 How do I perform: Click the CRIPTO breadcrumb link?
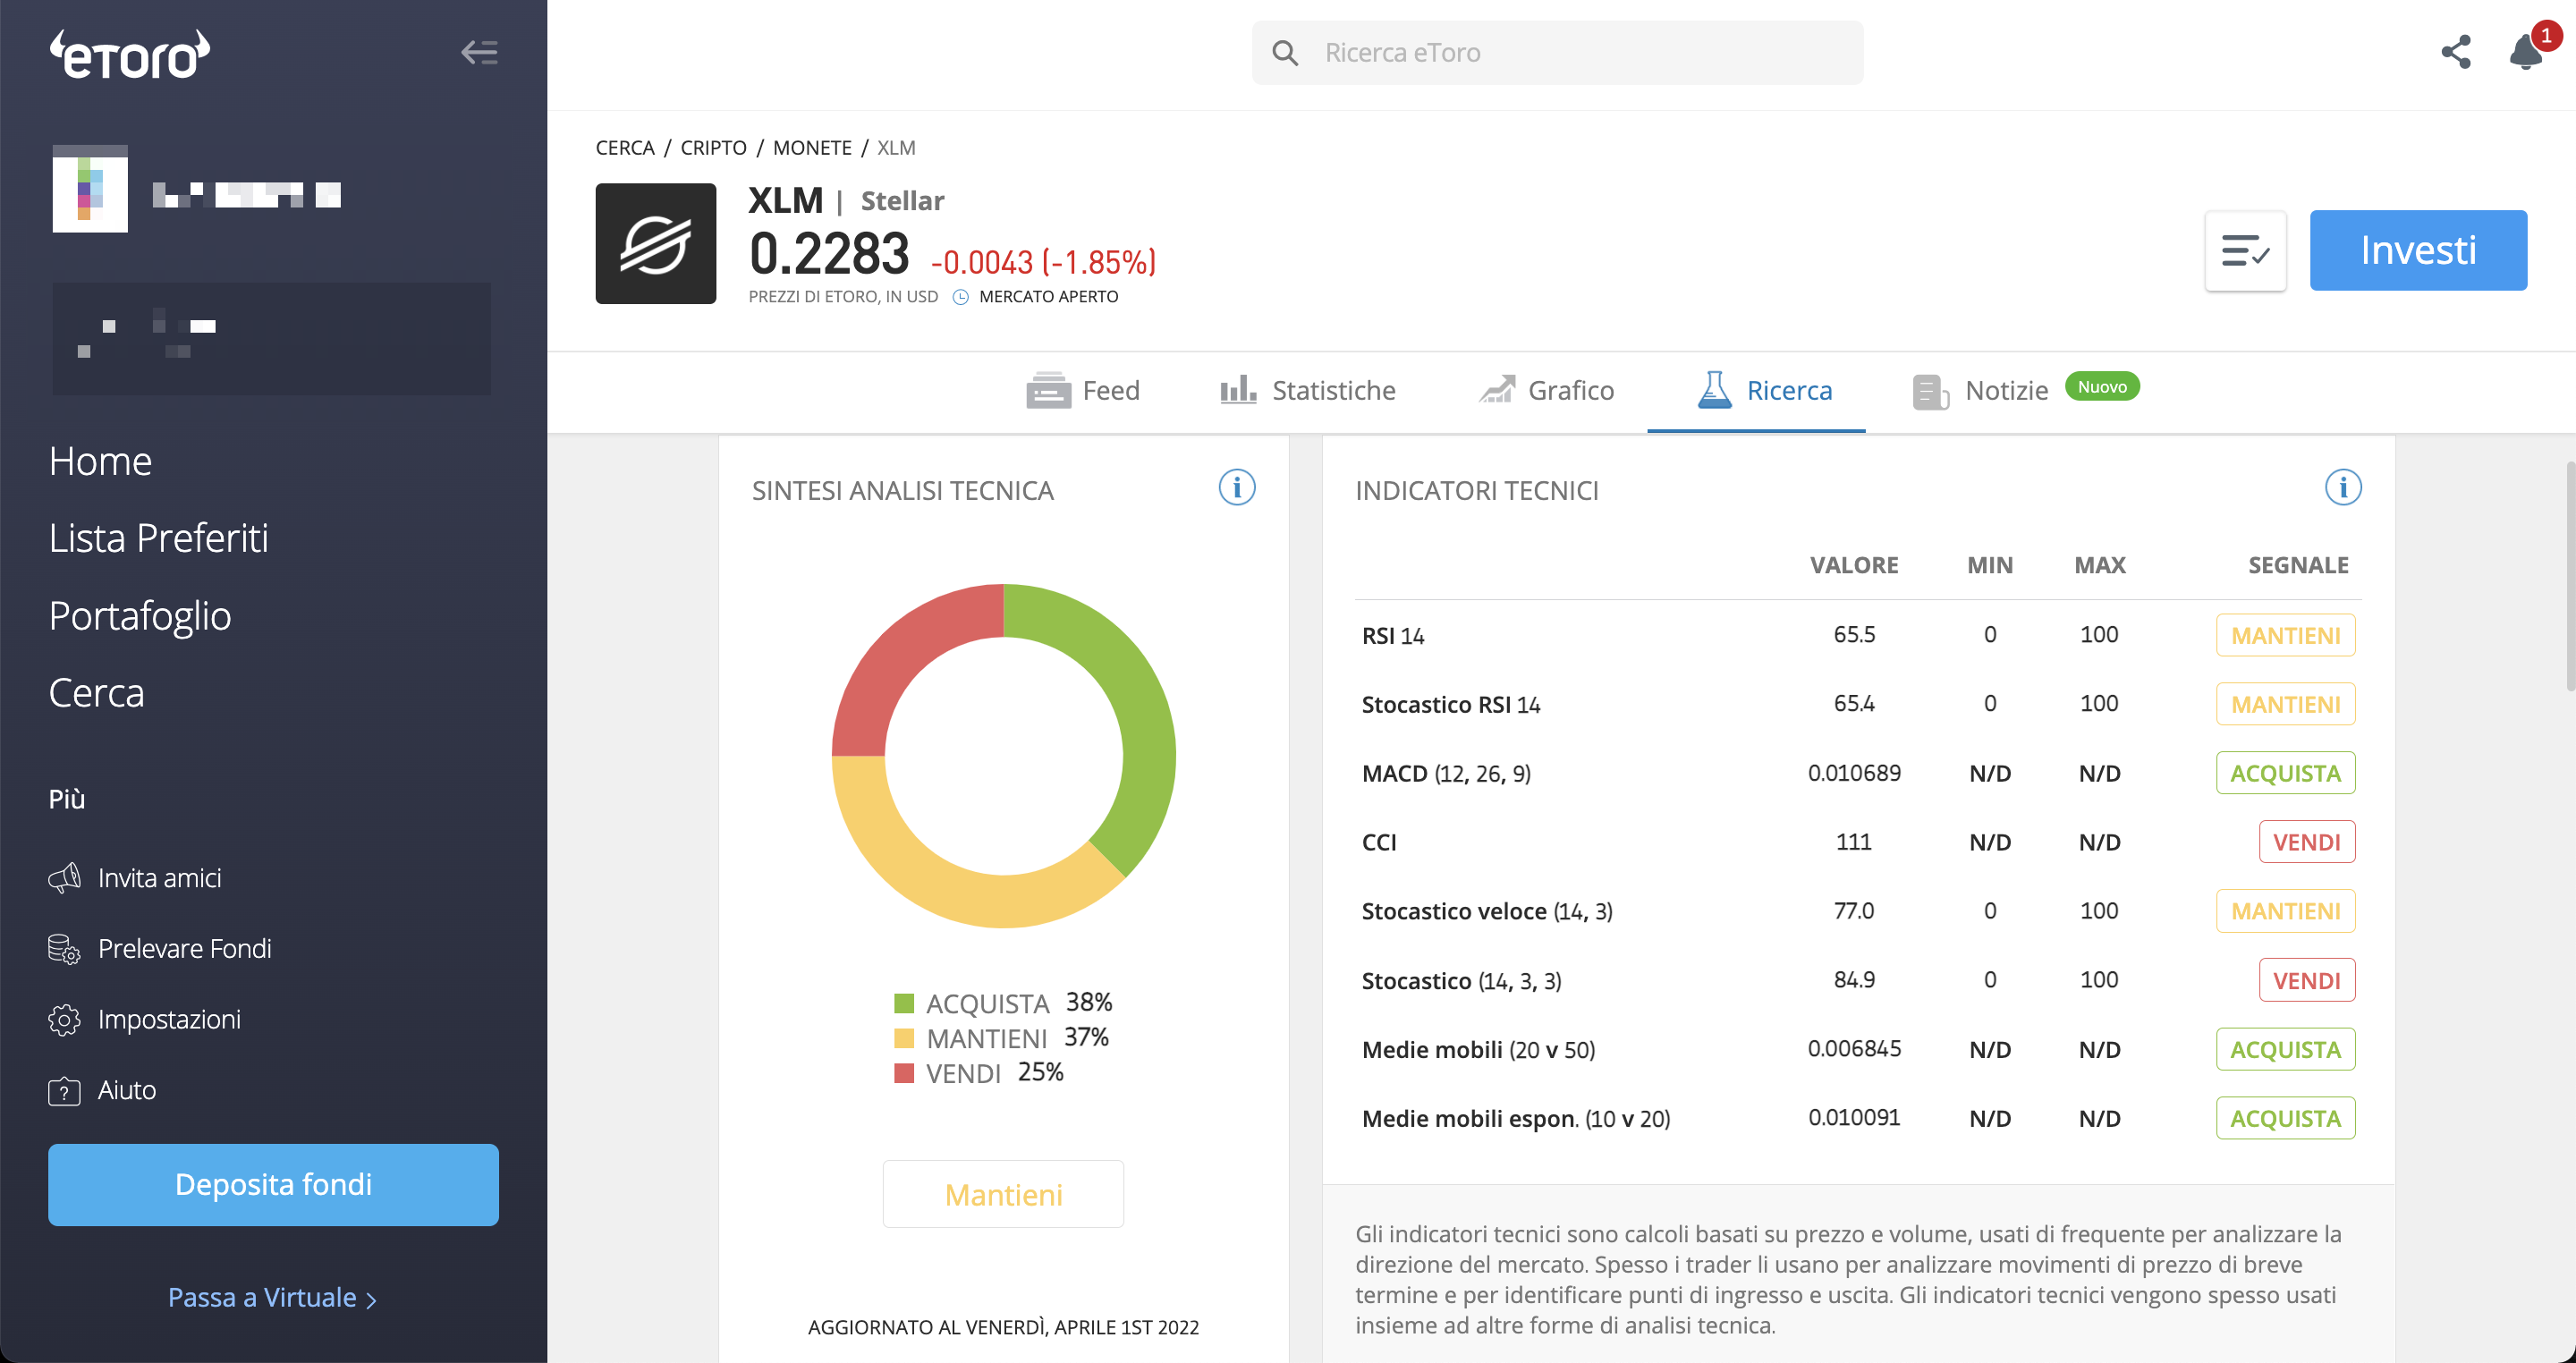(x=713, y=148)
